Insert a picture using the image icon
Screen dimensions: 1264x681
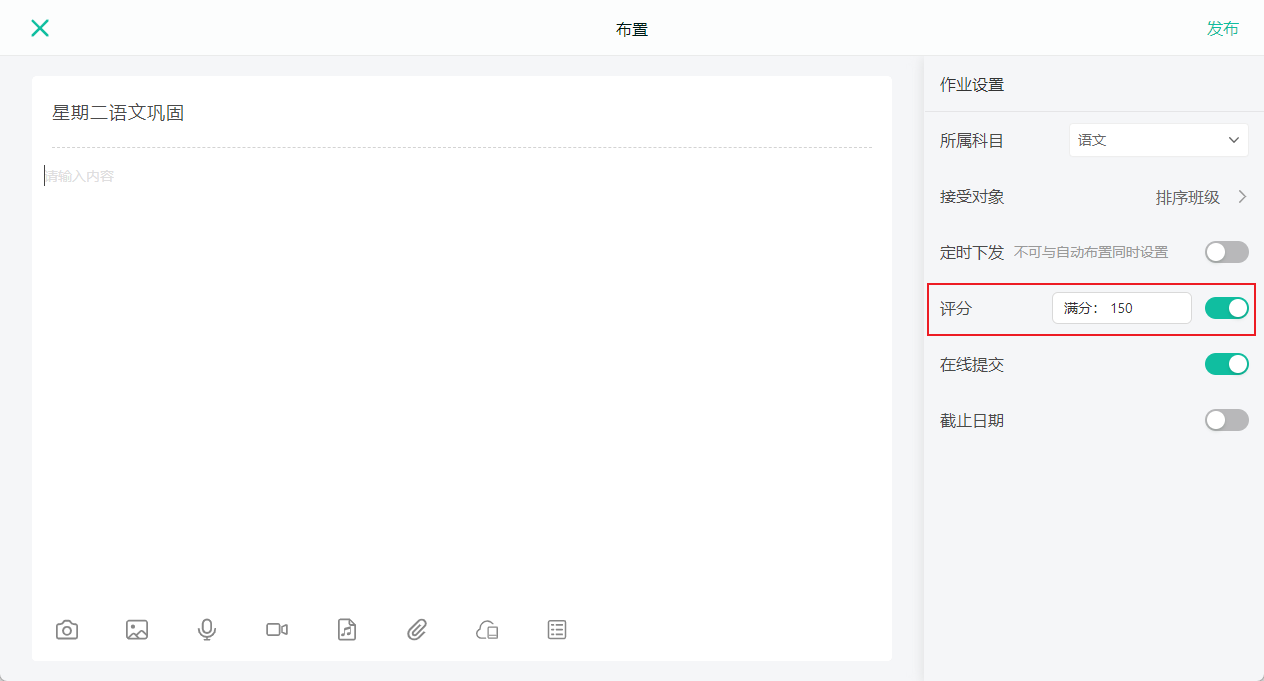(137, 629)
